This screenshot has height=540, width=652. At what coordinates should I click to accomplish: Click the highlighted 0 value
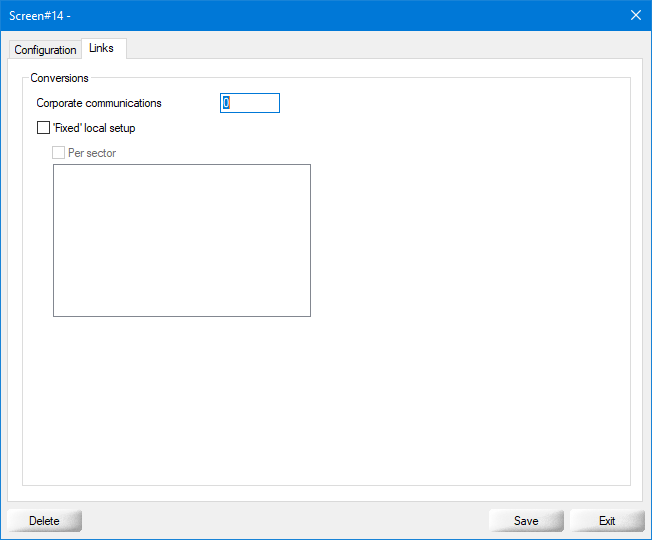pos(227,103)
